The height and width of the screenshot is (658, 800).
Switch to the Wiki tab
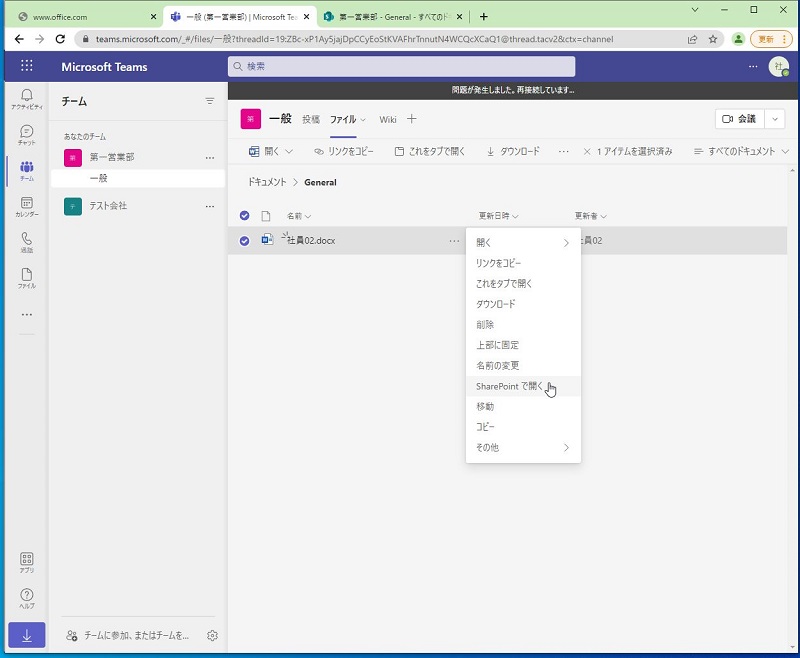pos(388,119)
